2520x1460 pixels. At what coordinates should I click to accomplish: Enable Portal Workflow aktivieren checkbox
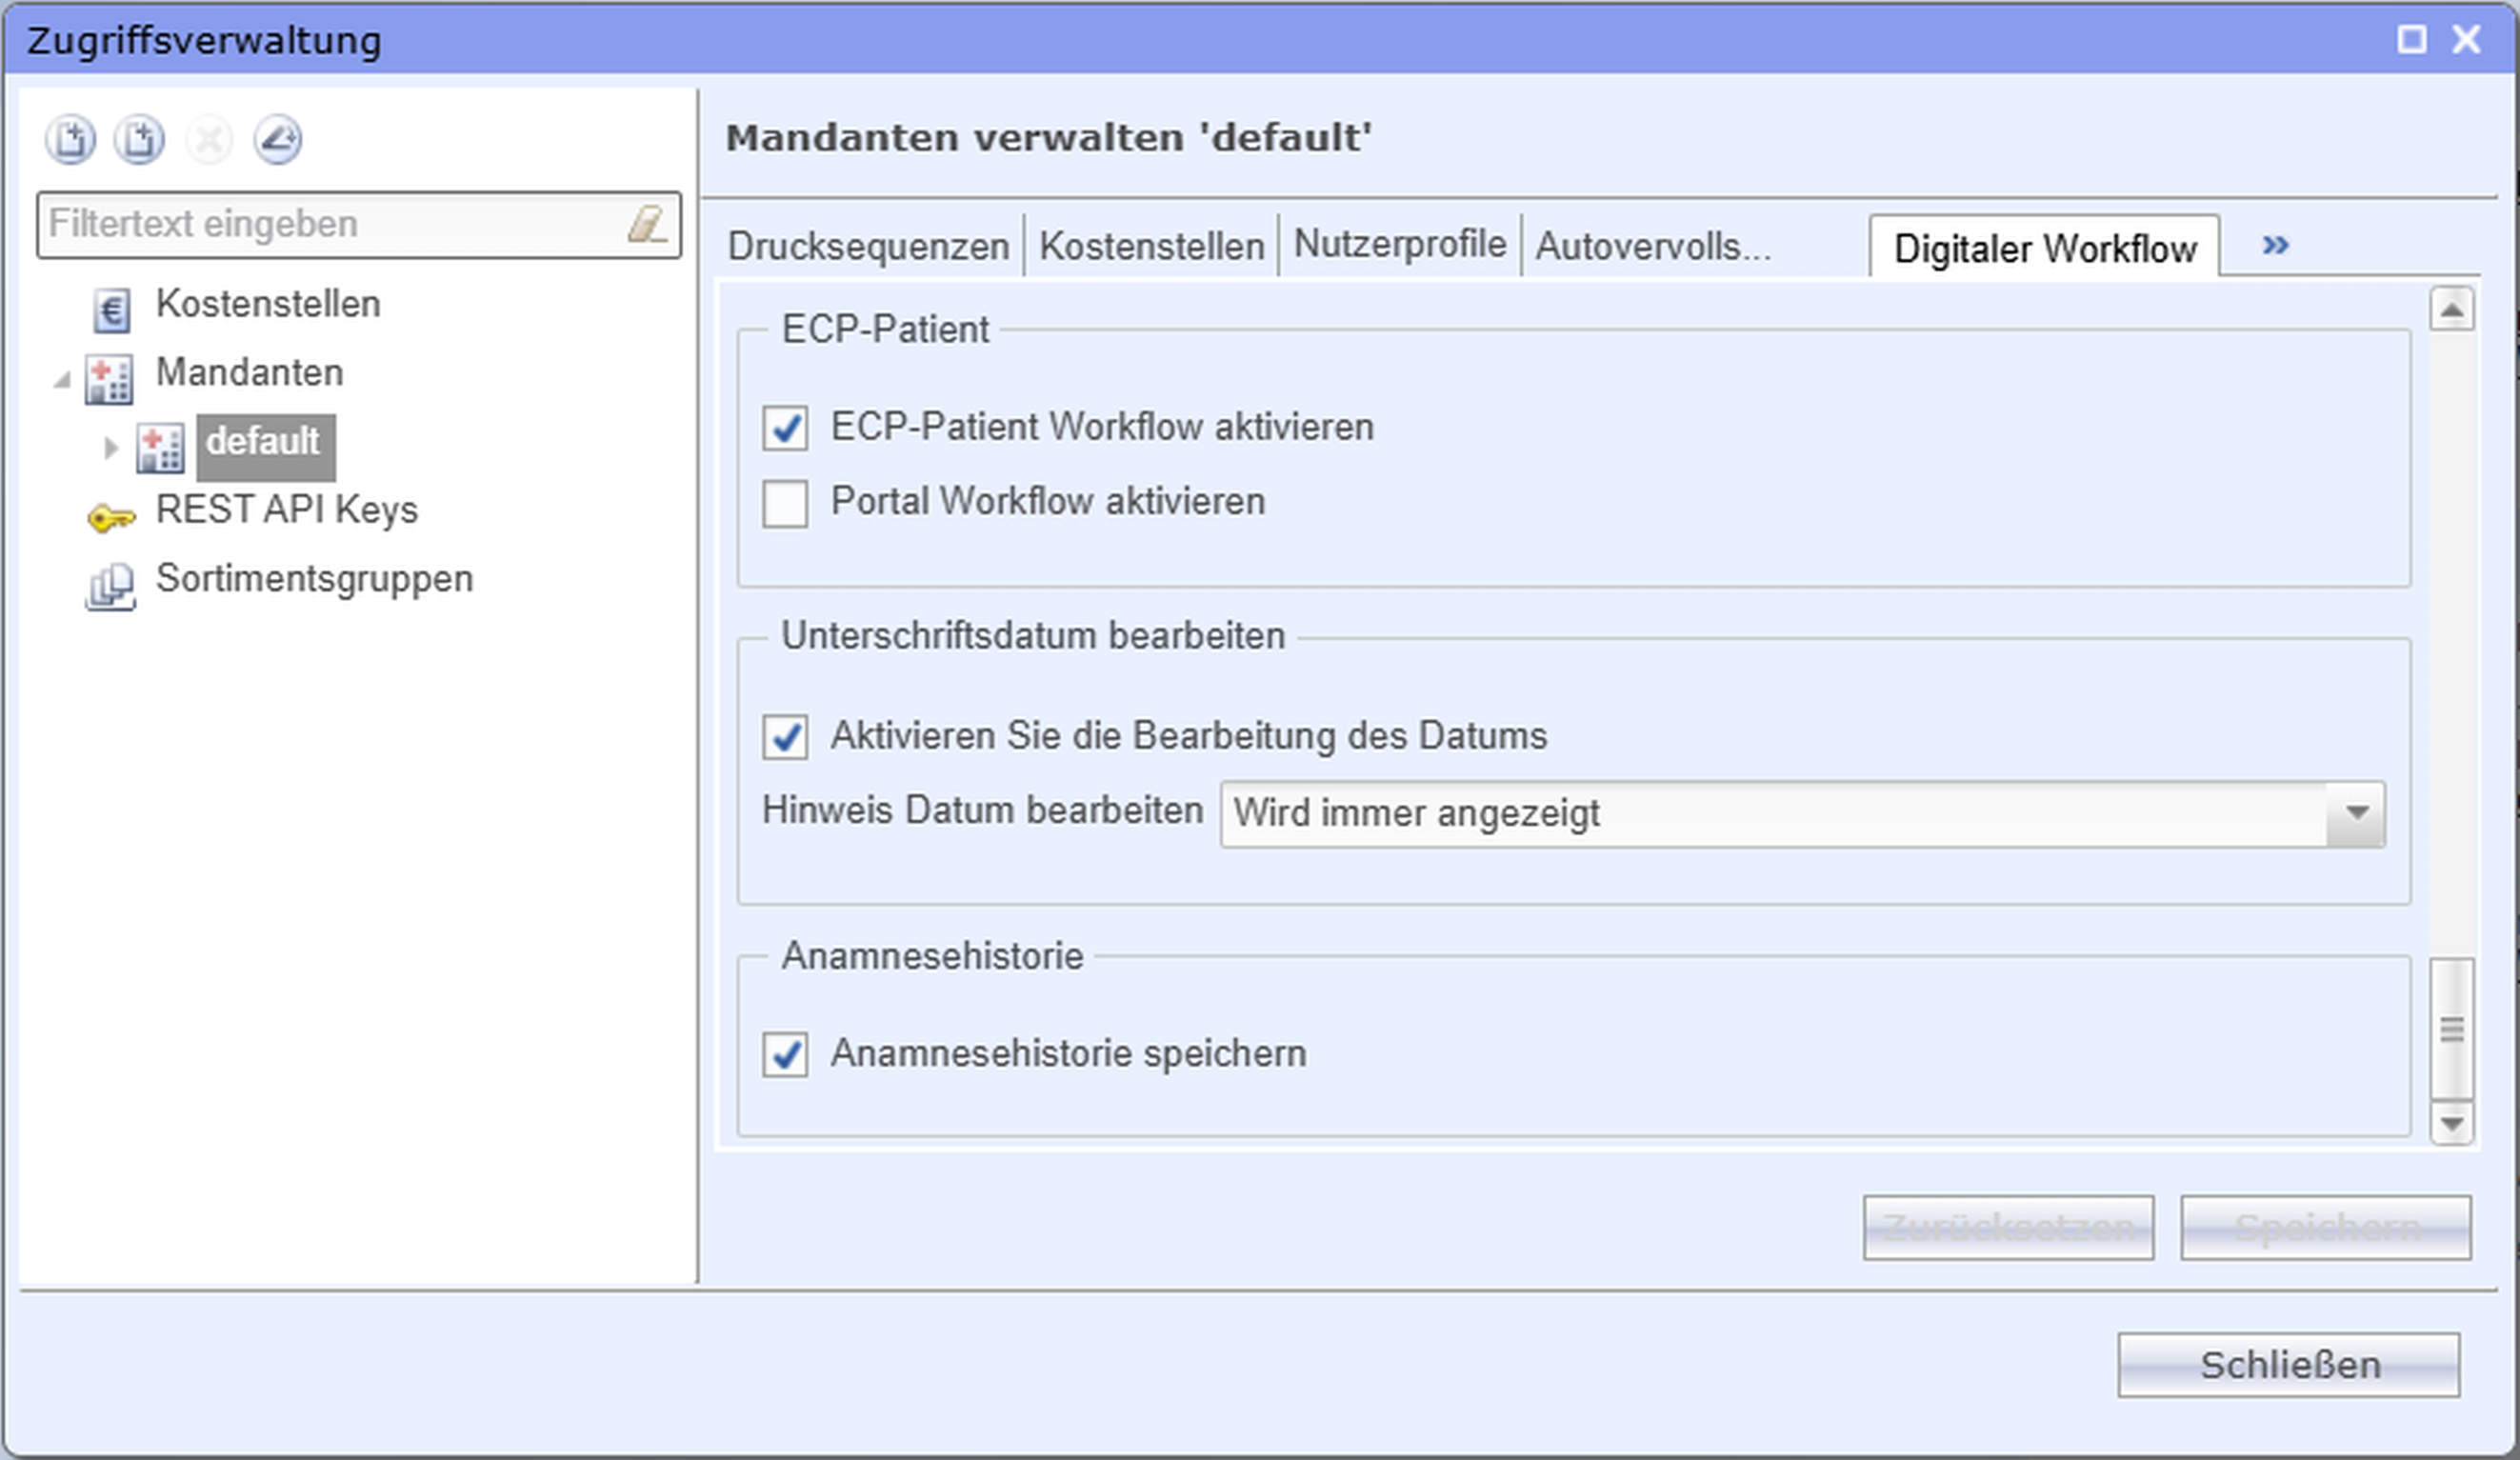[x=786, y=503]
